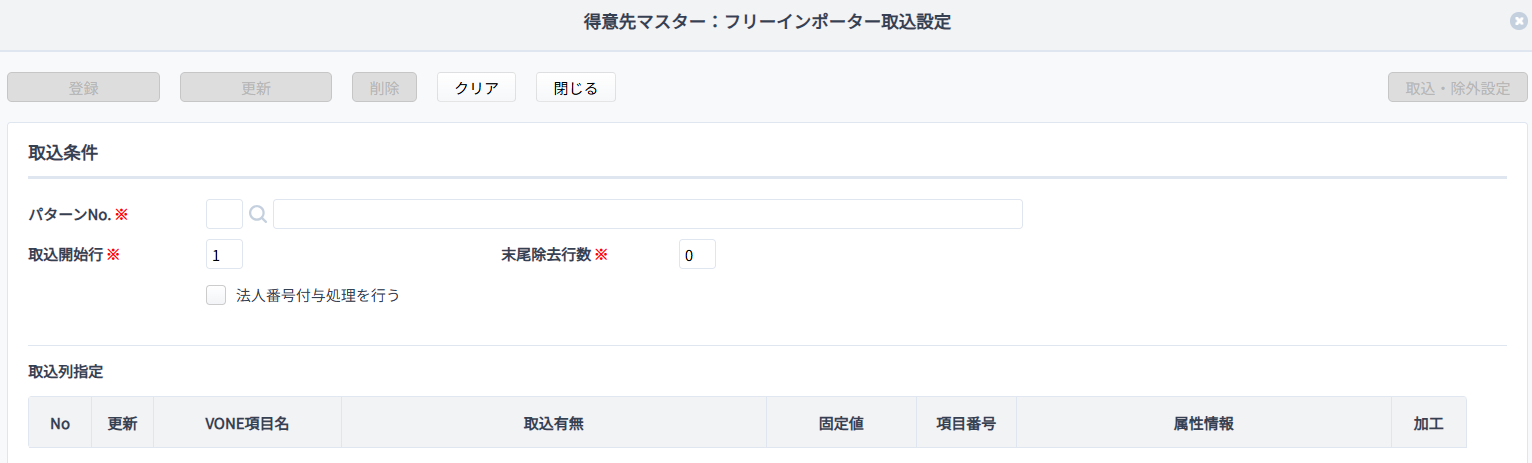Image resolution: width=1532 pixels, height=463 pixels.
Task: Click the pattern name text field
Action: 648,214
